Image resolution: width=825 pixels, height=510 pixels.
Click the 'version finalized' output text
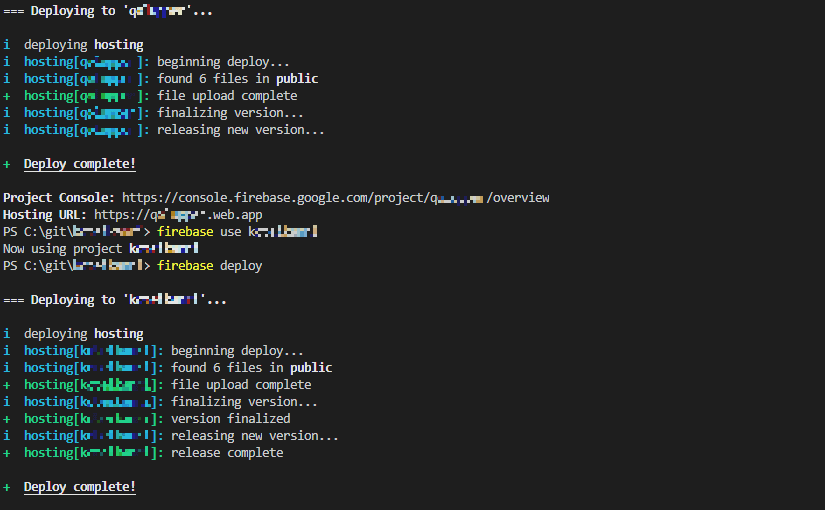[x=230, y=419]
